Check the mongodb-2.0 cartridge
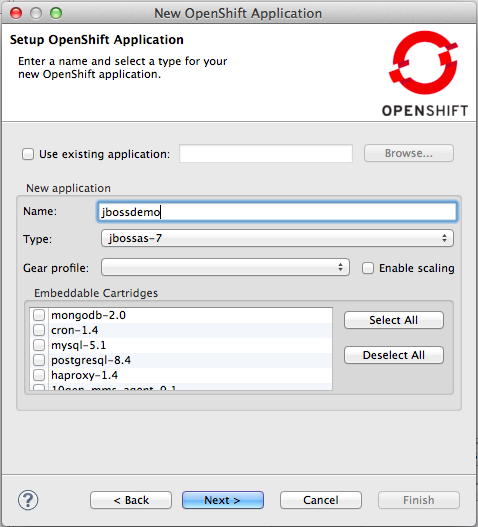Image resolution: width=478 pixels, height=527 pixels. click(39, 315)
